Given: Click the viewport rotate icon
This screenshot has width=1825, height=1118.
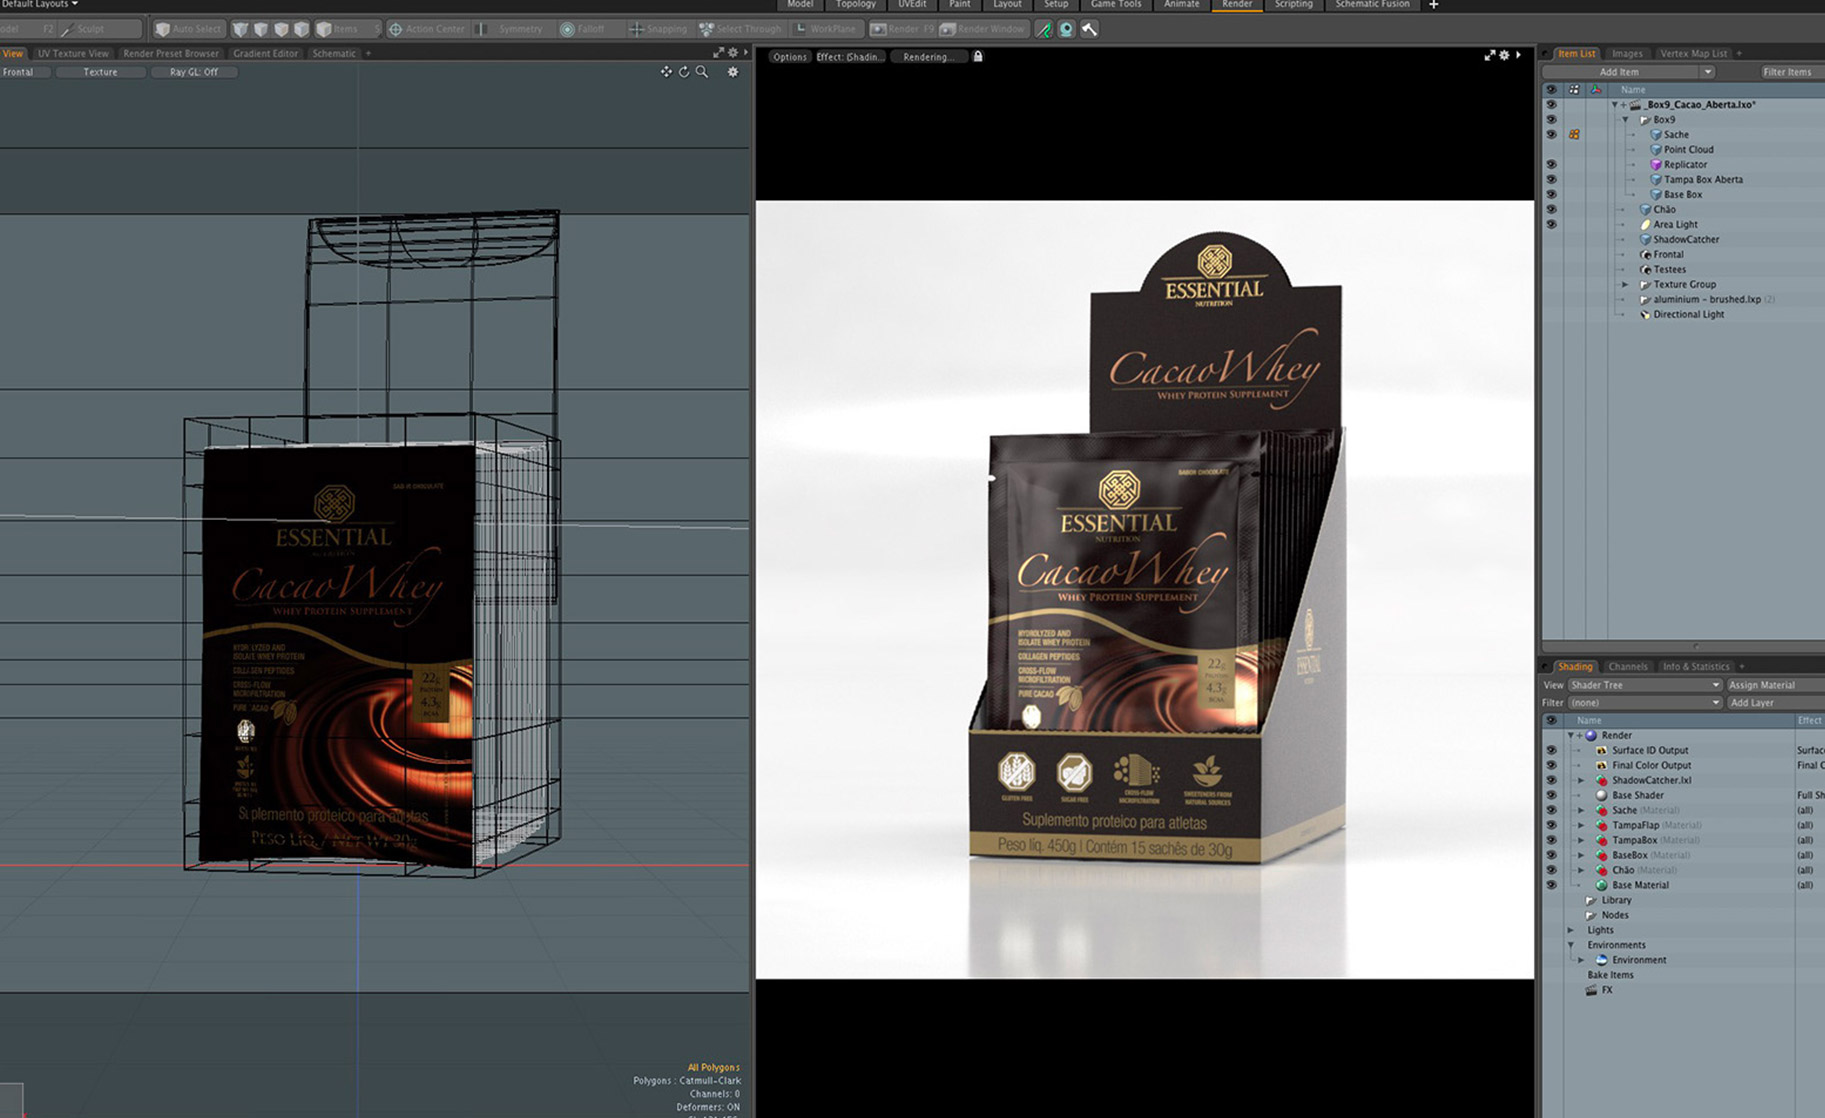Looking at the screenshot, I should tap(684, 72).
